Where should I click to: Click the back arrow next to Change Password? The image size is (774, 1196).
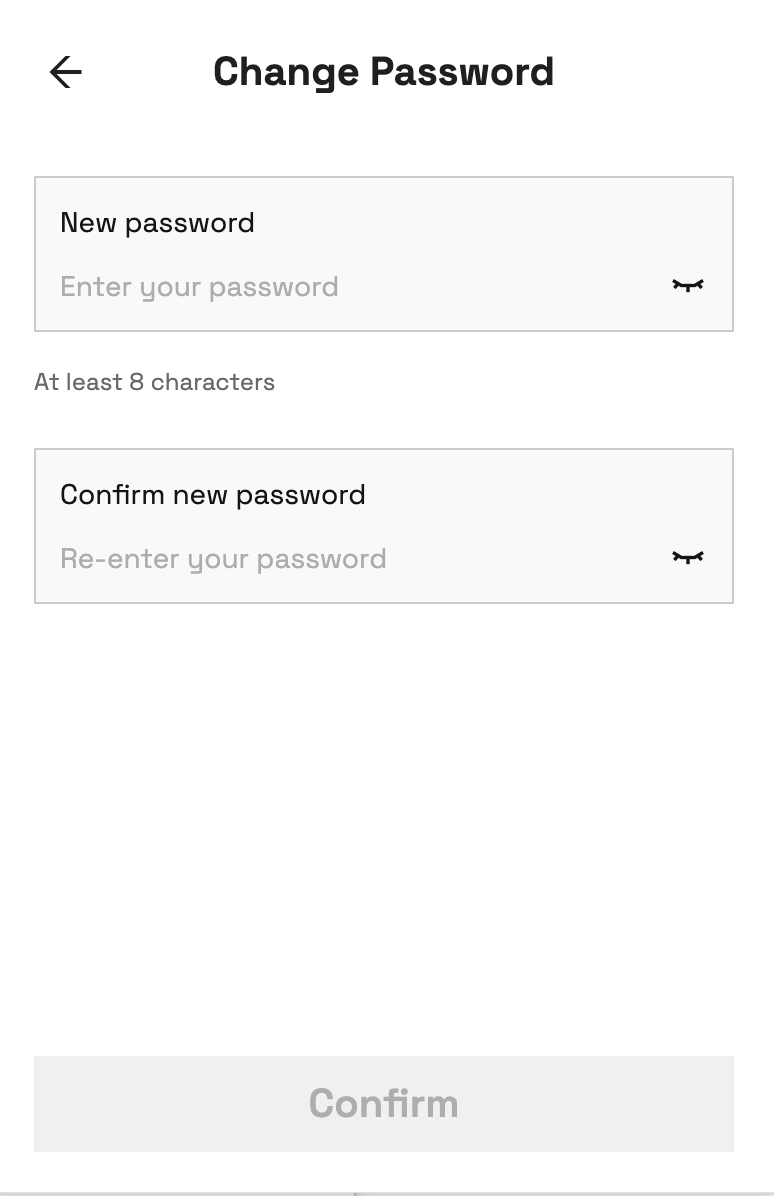click(66, 72)
